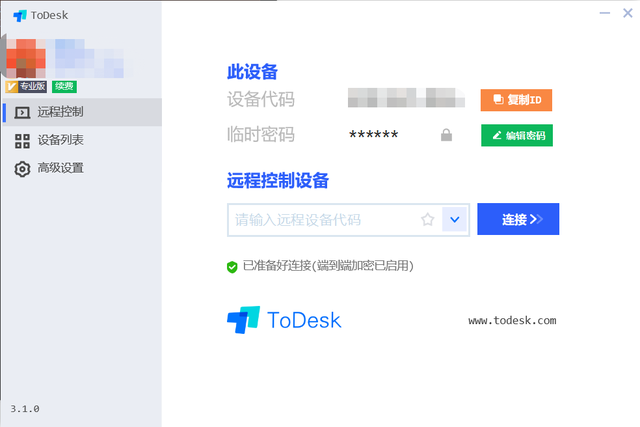Click the 已准备好连接 status text
640x427 pixels.
[x=328, y=266]
